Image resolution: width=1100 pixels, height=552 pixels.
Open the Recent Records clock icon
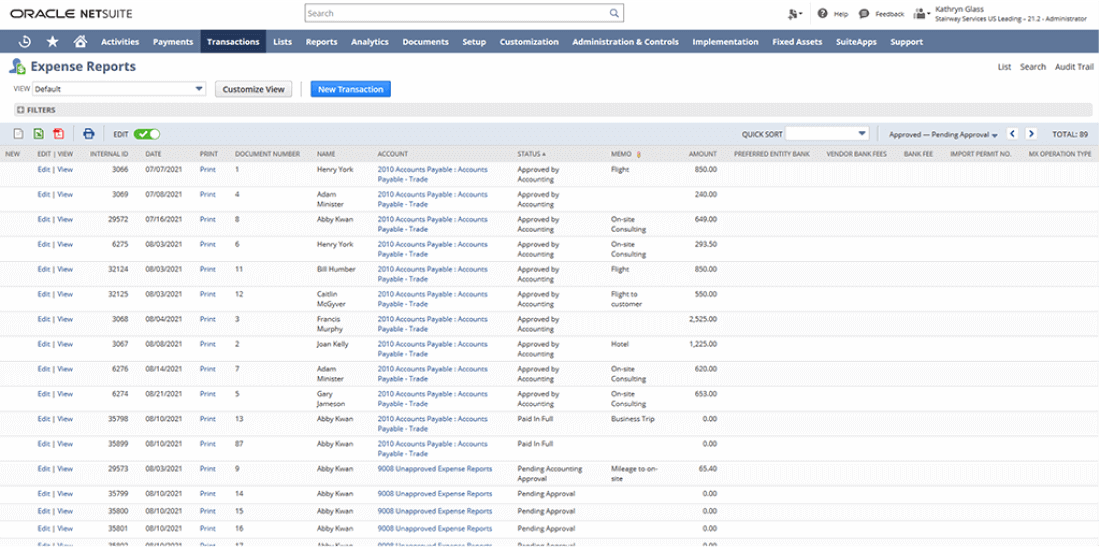(25, 42)
